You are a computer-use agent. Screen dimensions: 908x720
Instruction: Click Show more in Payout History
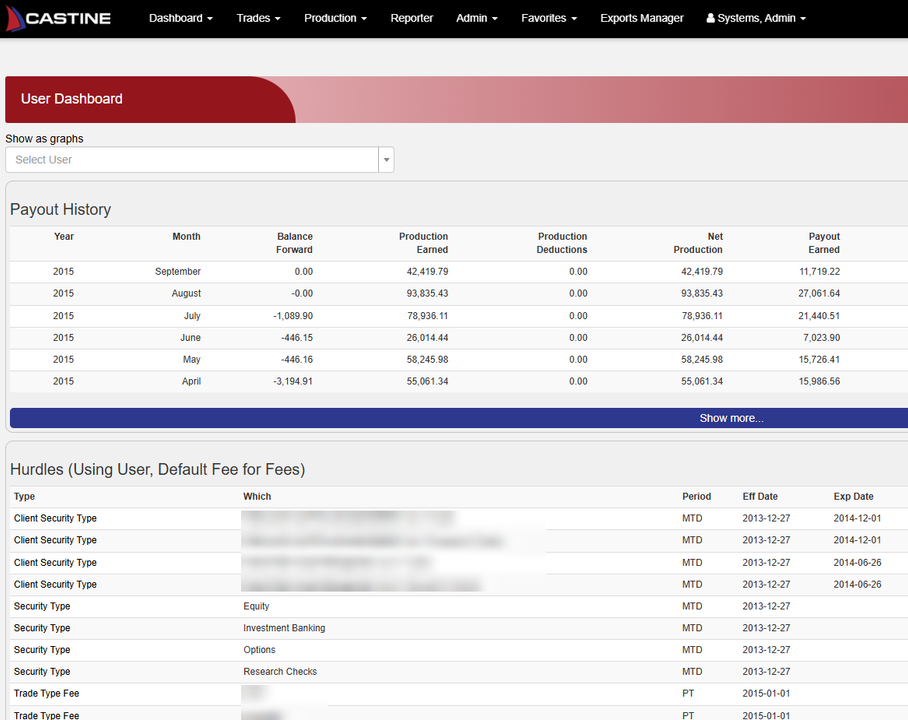point(731,418)
